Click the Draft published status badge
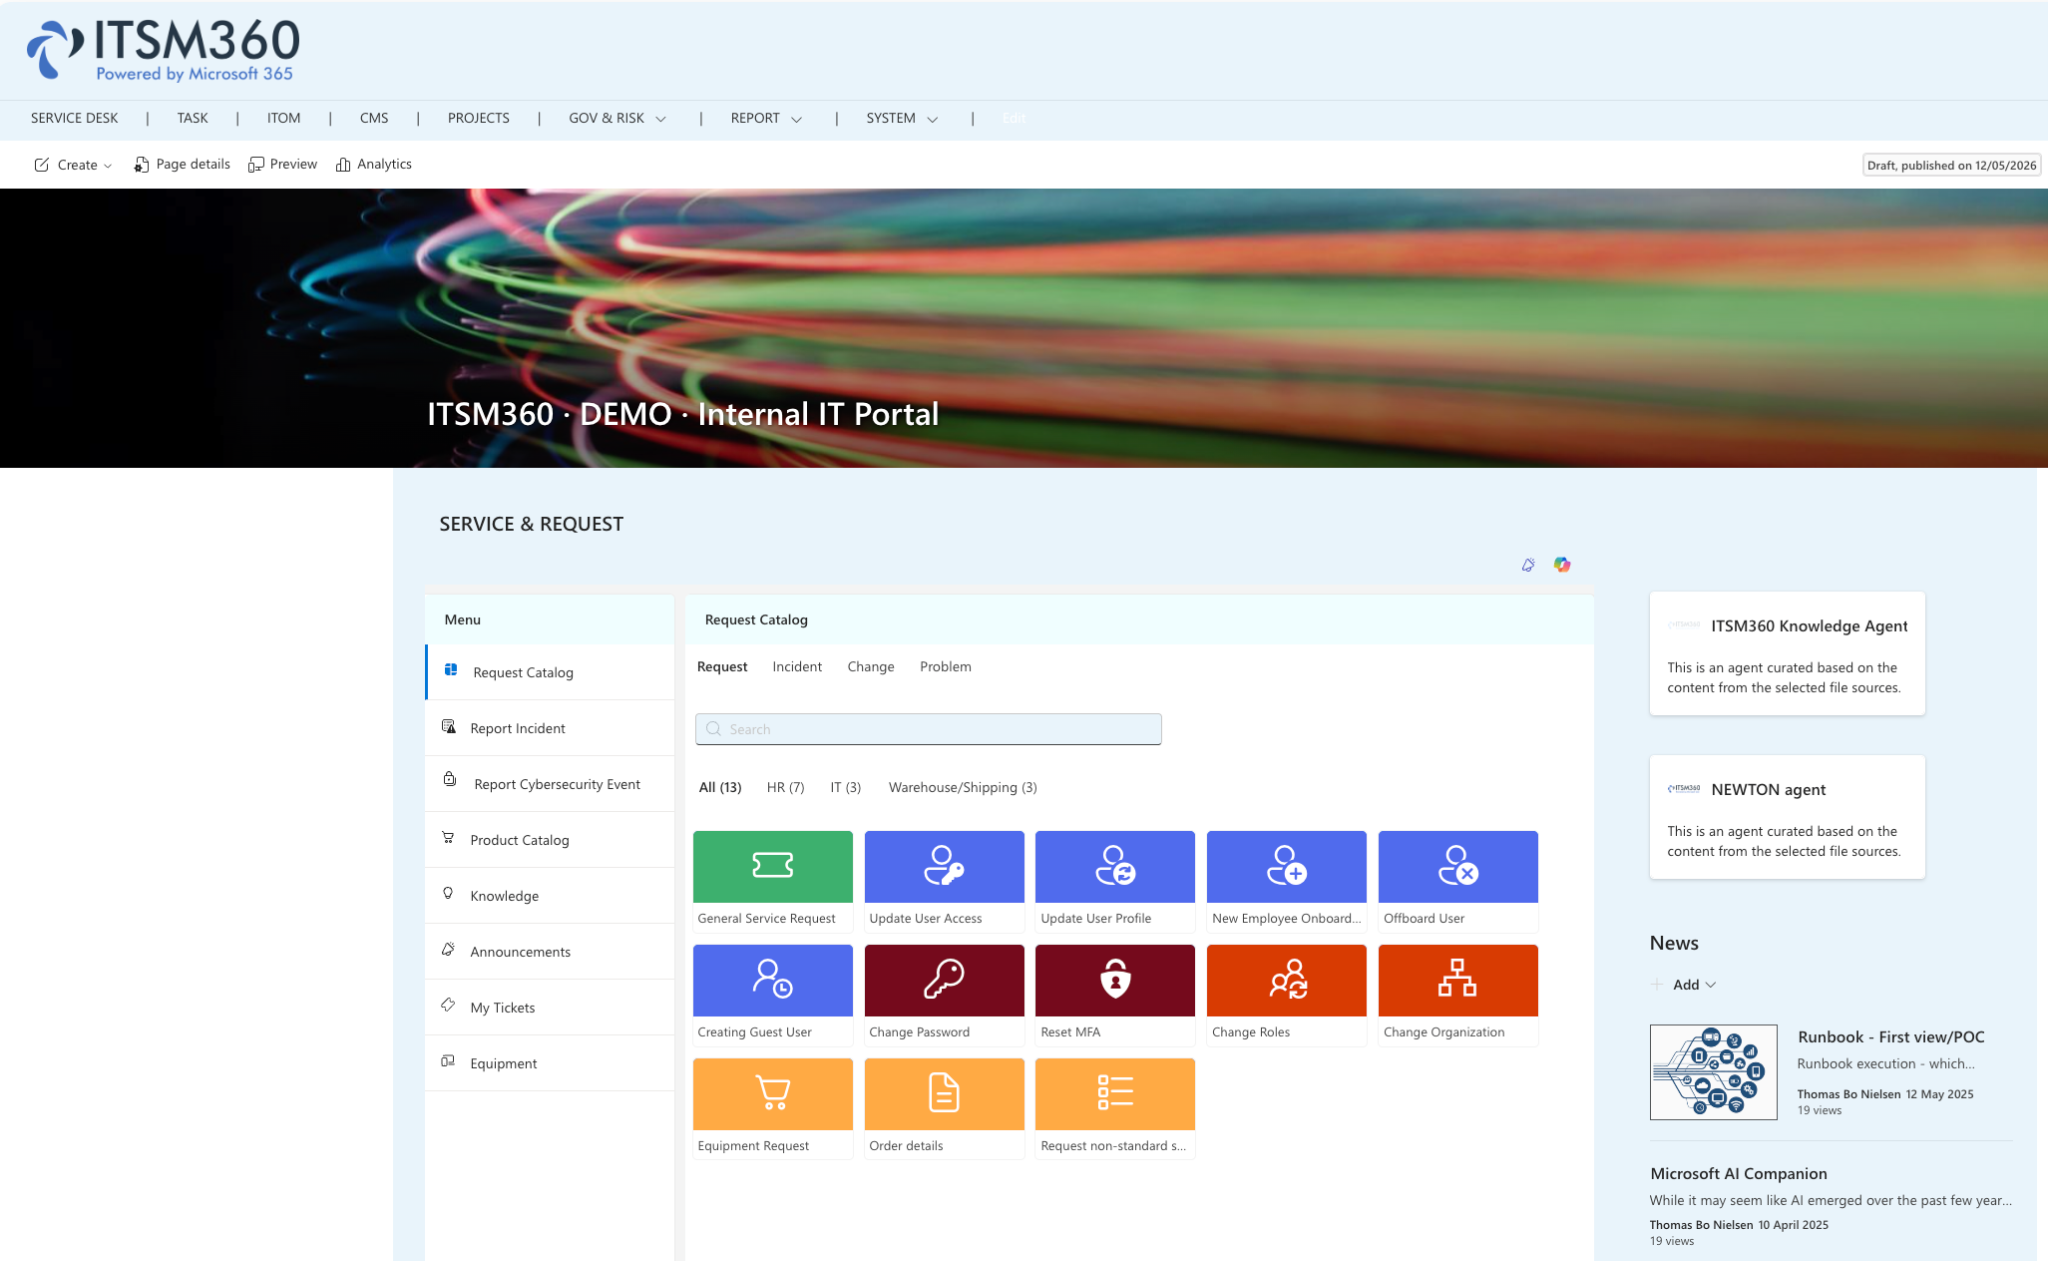This screenshot has height=1261, width=2048. click(1951, 166)
